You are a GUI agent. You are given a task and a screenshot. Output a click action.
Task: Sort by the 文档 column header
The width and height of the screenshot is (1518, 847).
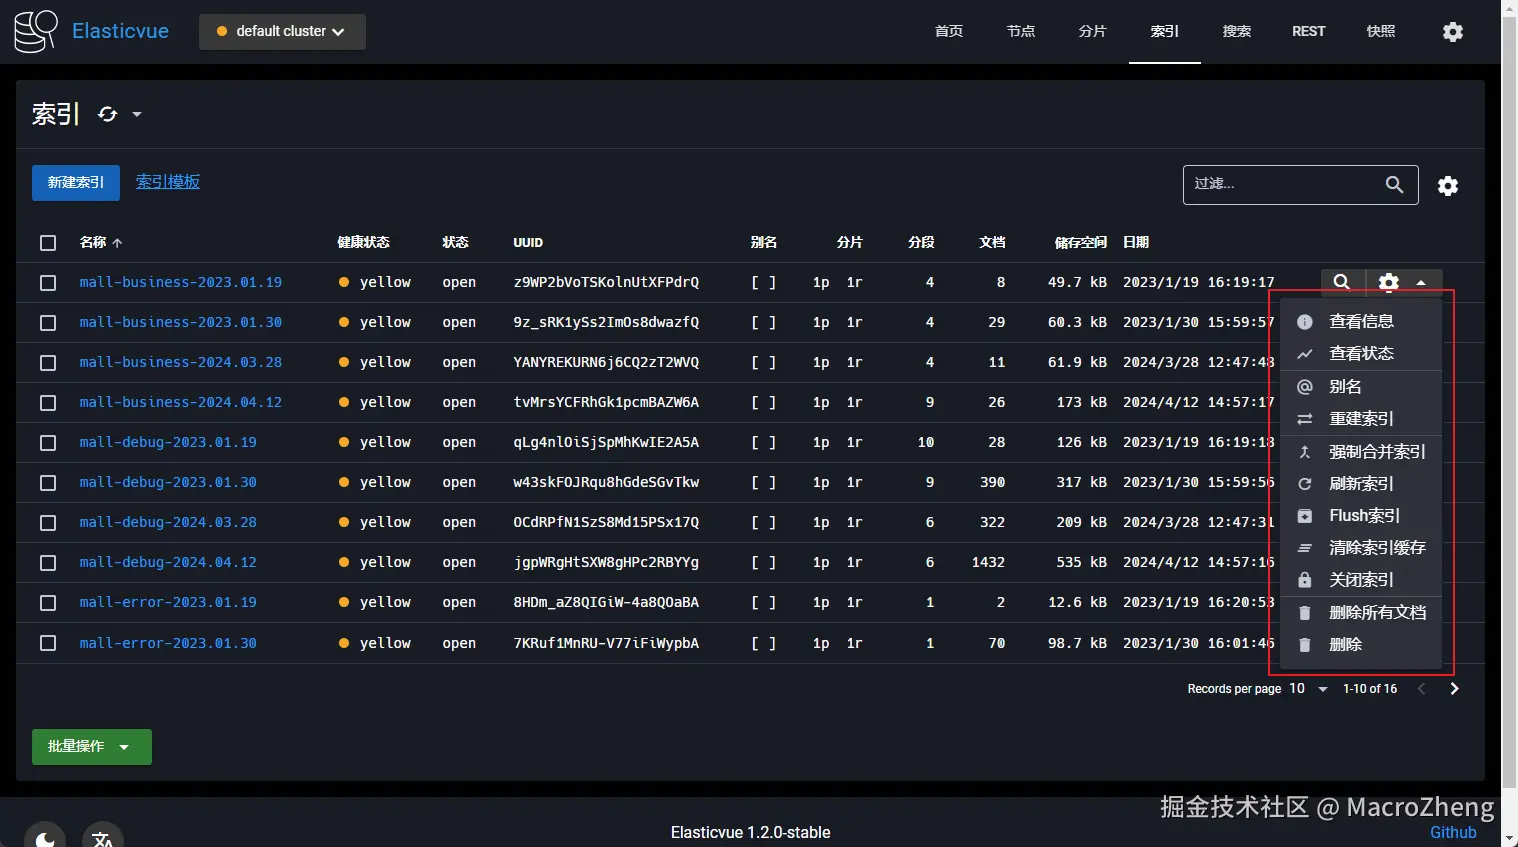pyautogui.click(x=993, y=243)
